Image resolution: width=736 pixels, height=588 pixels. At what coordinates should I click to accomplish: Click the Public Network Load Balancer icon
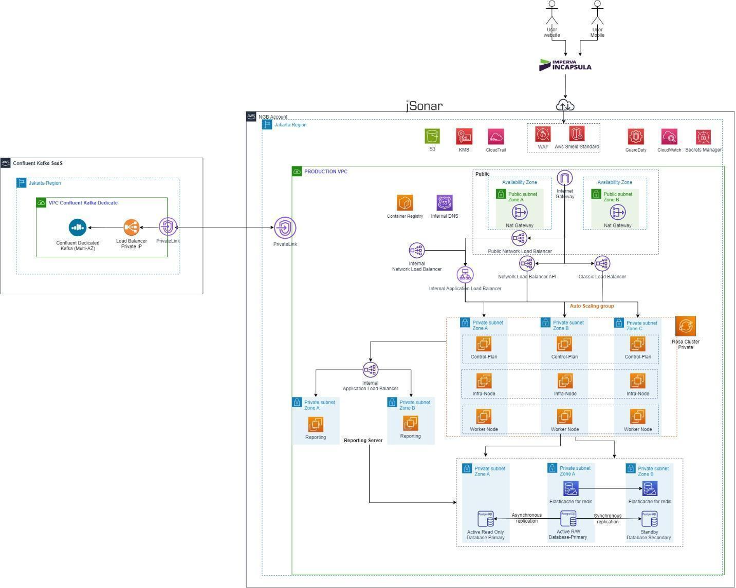click(x=519, y=239)
